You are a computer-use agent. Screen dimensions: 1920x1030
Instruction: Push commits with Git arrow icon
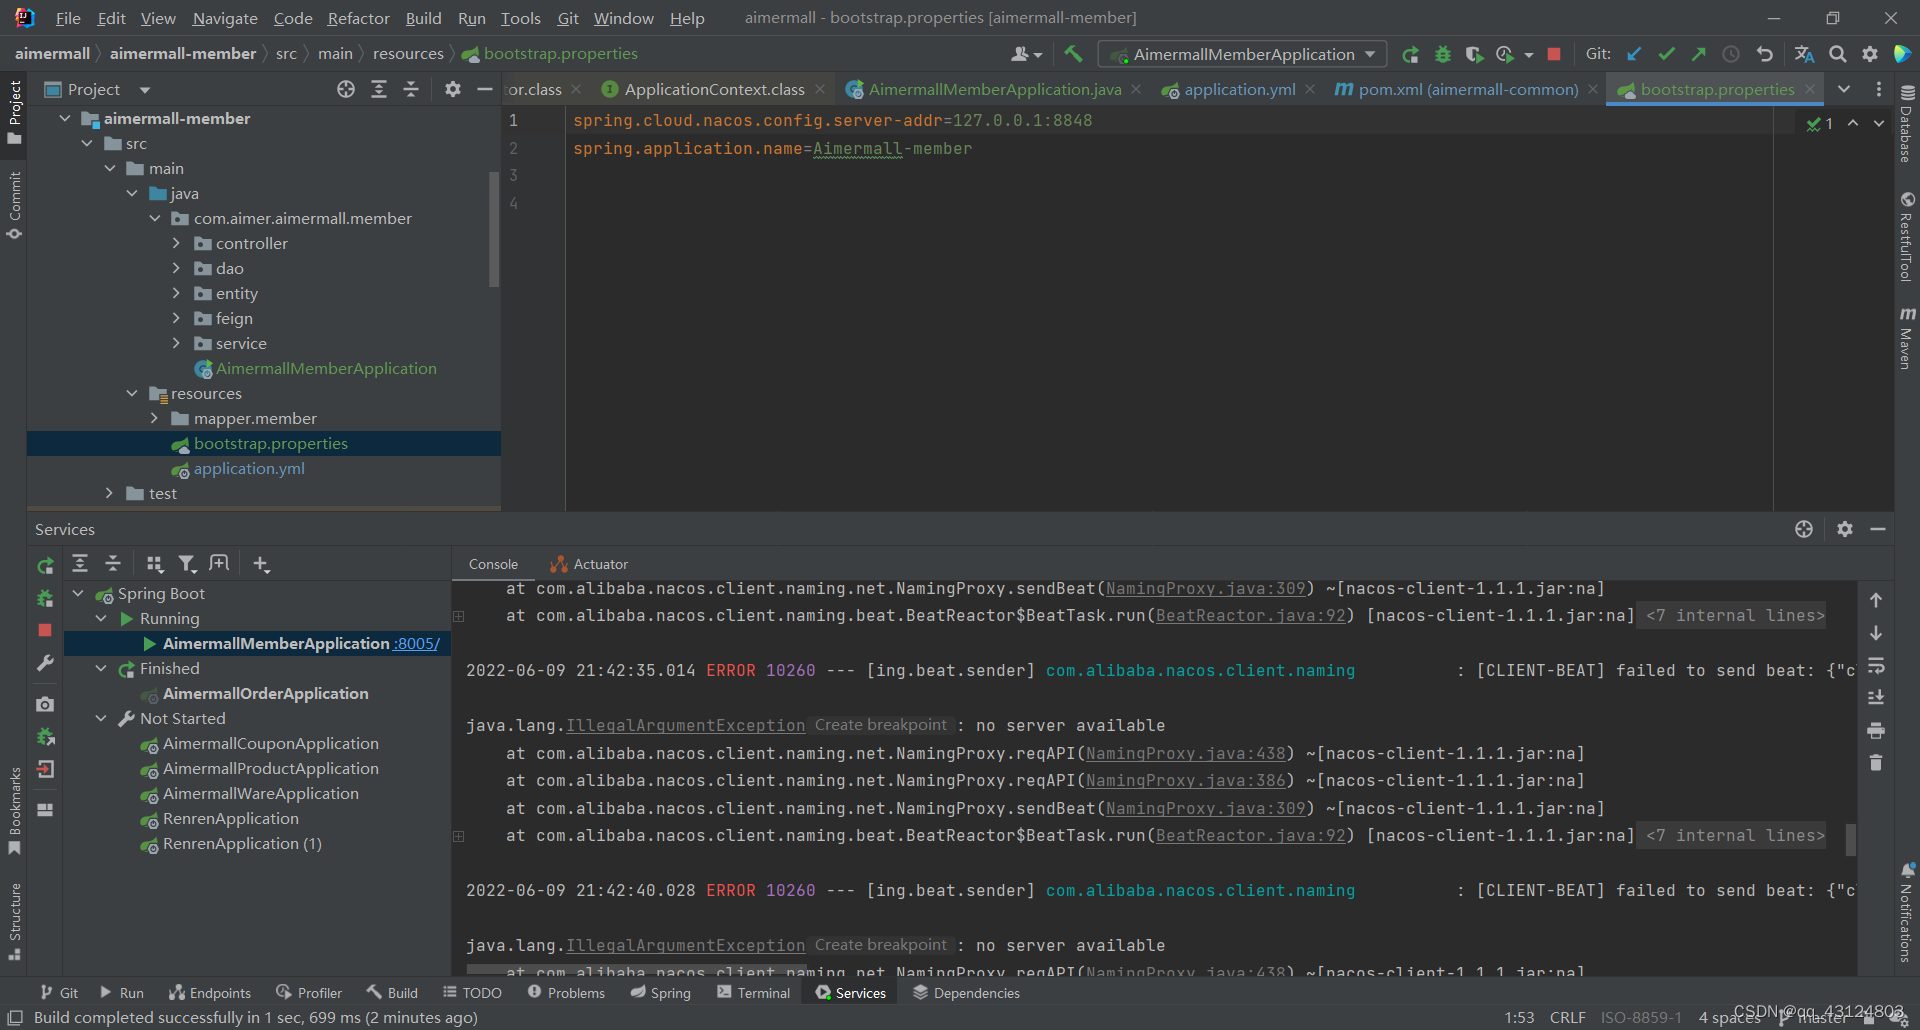tap(1698, 55)
